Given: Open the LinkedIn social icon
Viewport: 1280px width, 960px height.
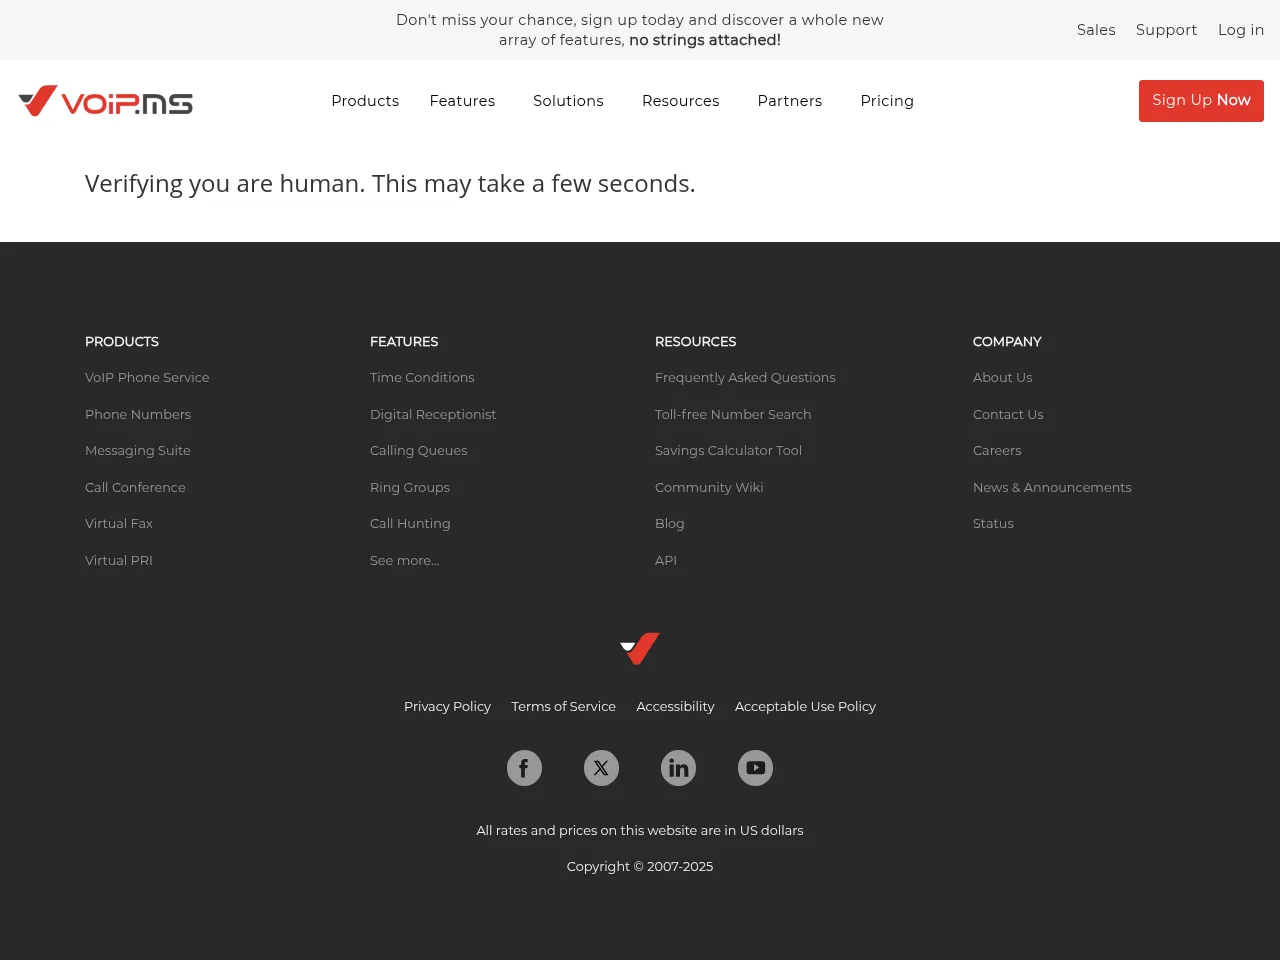Looking at the screenshot, I should pyautogui.click(x=678, y=767).
